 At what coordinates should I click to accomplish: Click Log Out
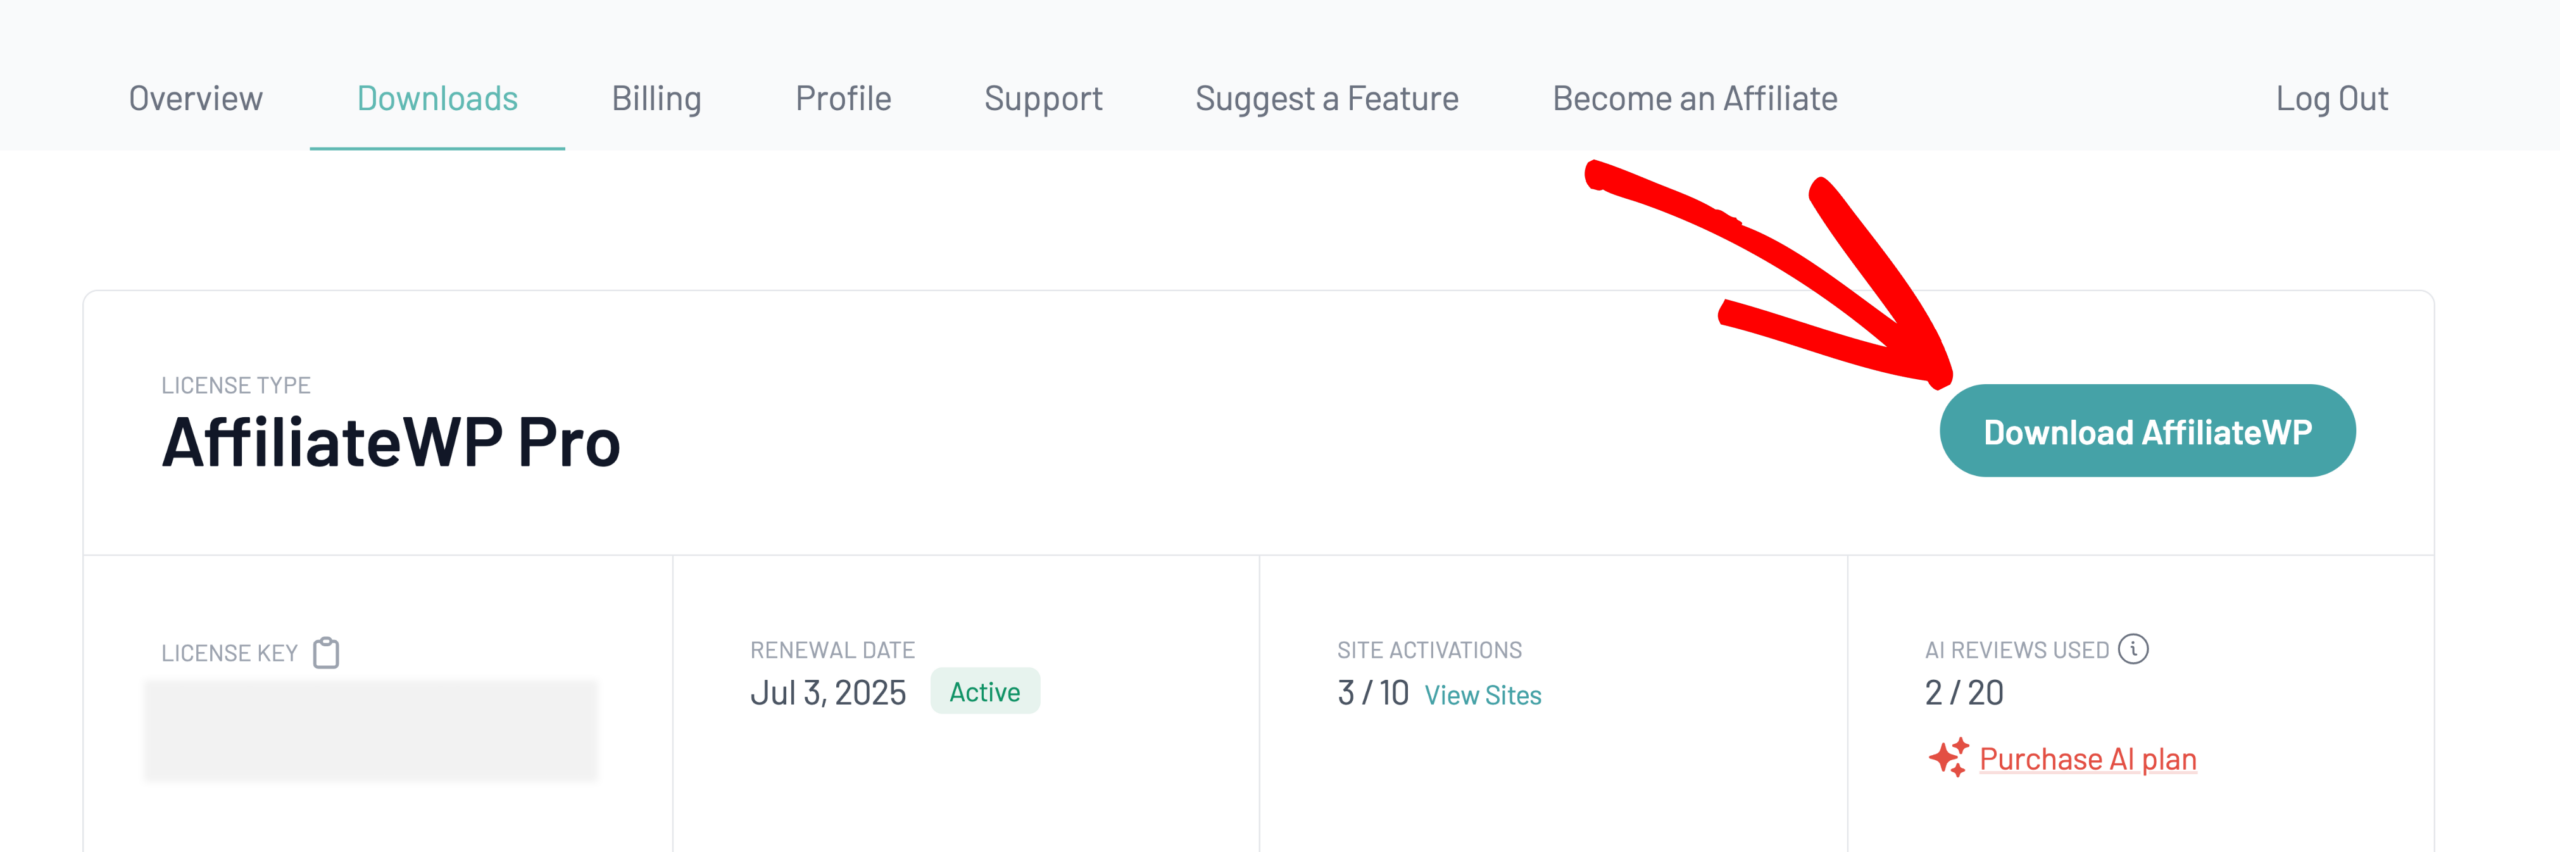[2332, 98]
